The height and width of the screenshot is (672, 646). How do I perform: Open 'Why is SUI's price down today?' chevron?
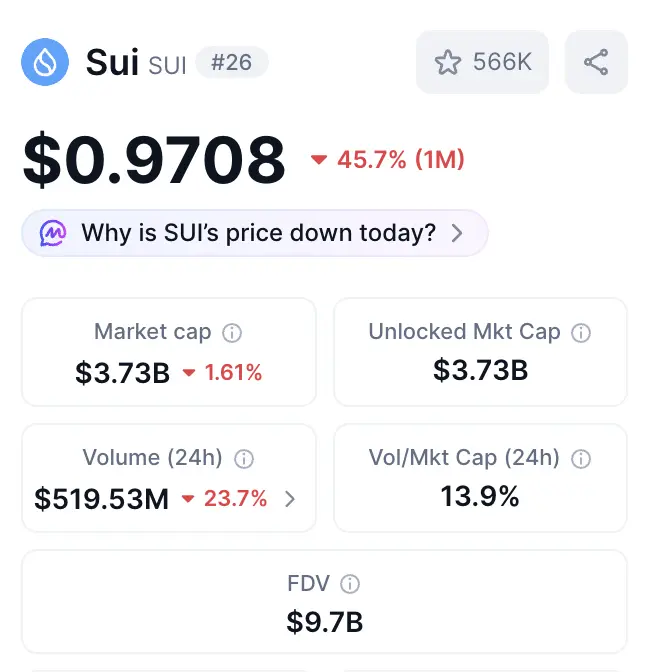tap(457, 233)
